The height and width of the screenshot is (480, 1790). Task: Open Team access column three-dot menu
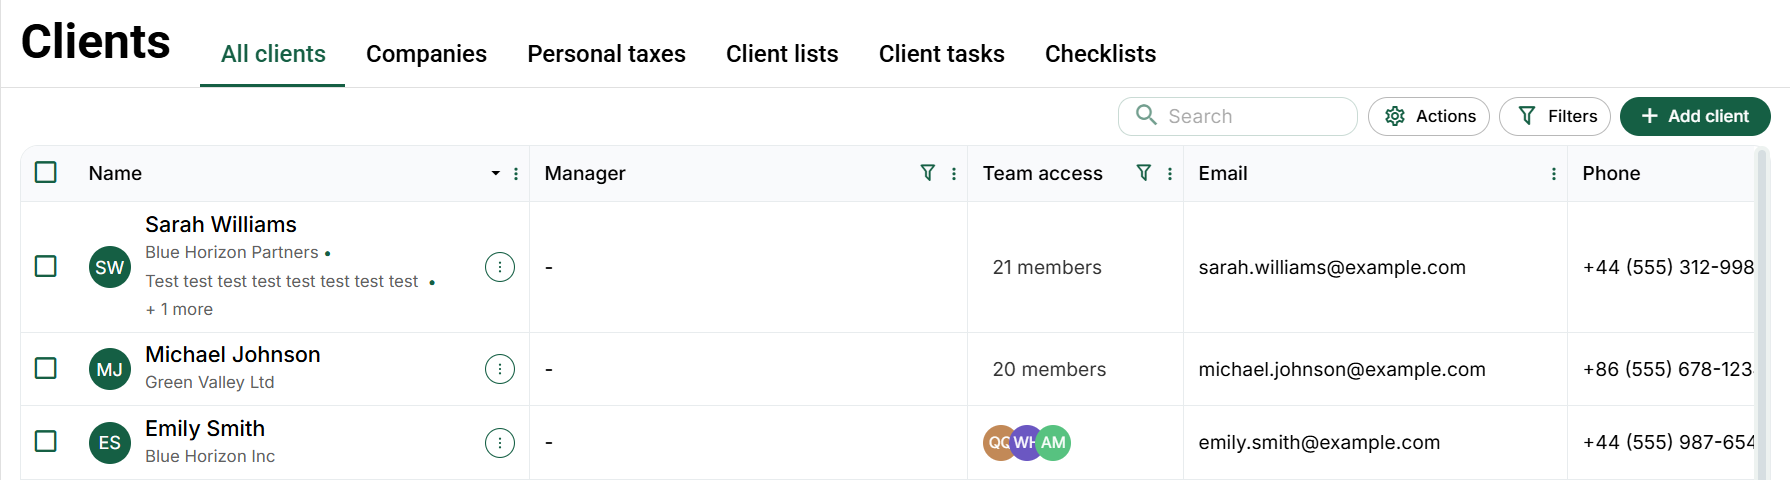coord(1170,173)
